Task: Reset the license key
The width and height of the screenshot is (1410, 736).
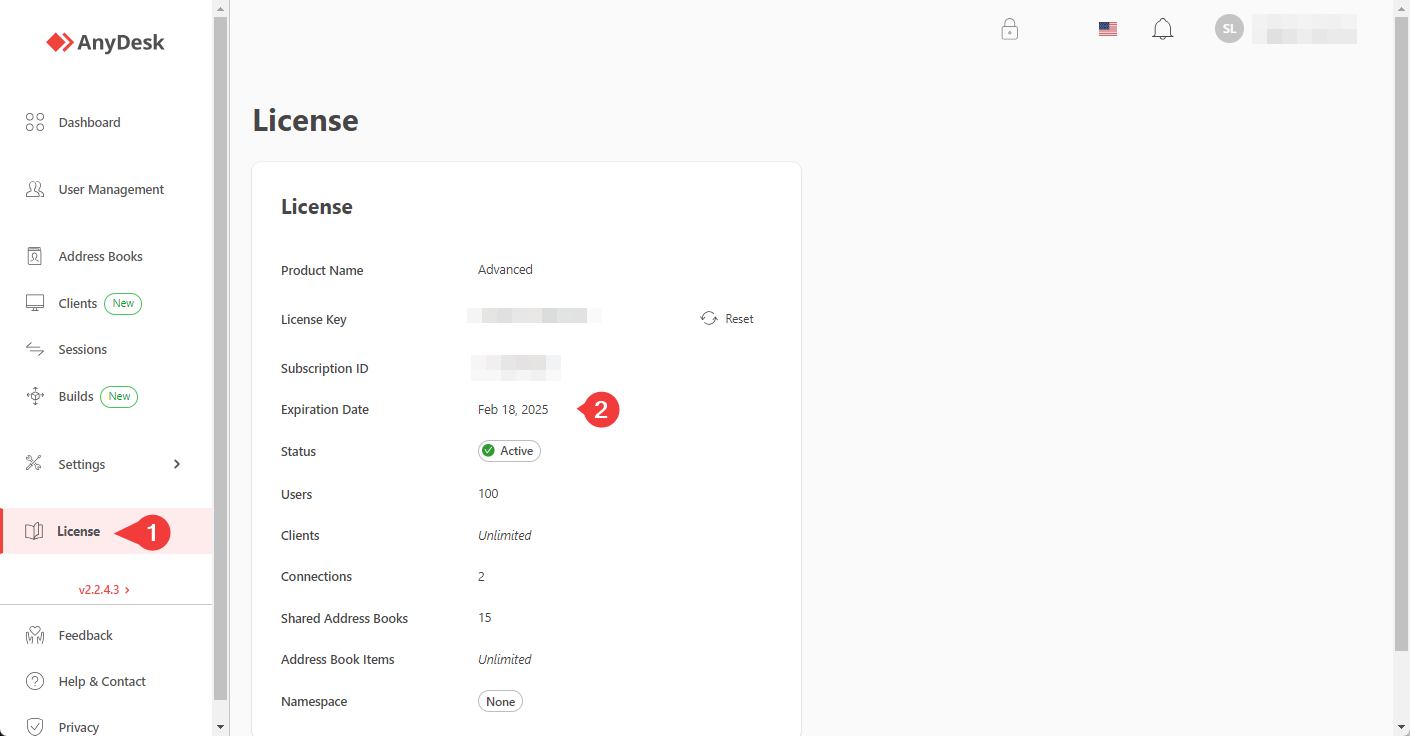Action: tap(727, 318)
